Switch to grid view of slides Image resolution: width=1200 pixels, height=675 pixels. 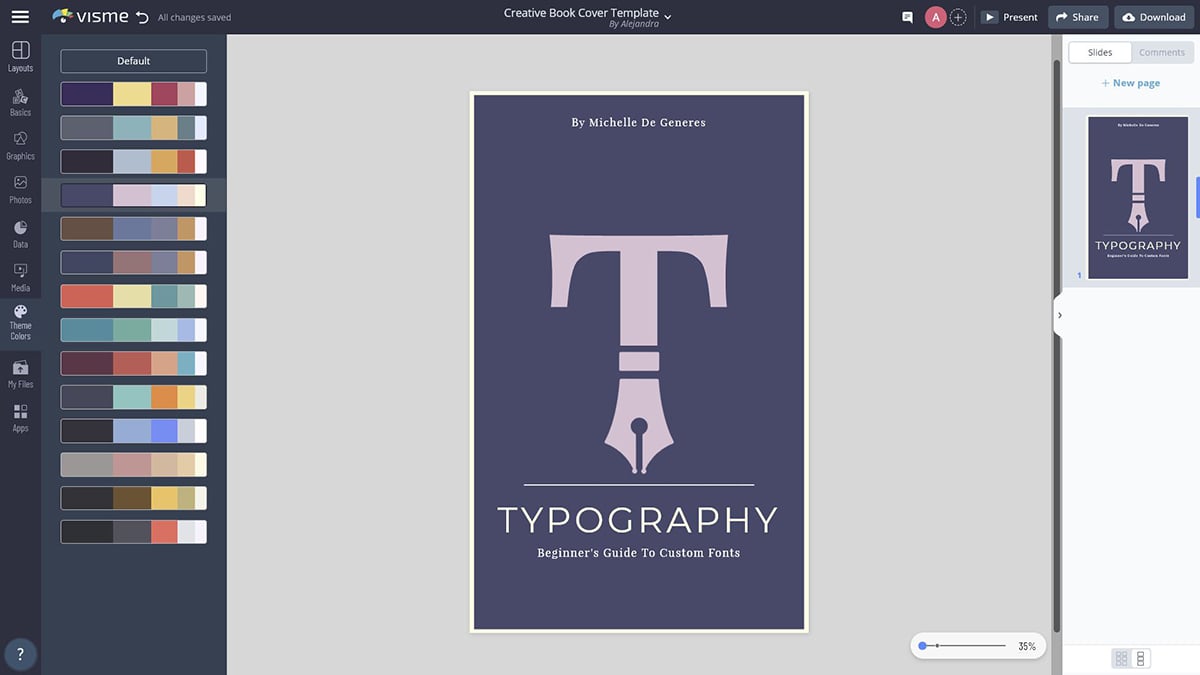[1121, 659]
